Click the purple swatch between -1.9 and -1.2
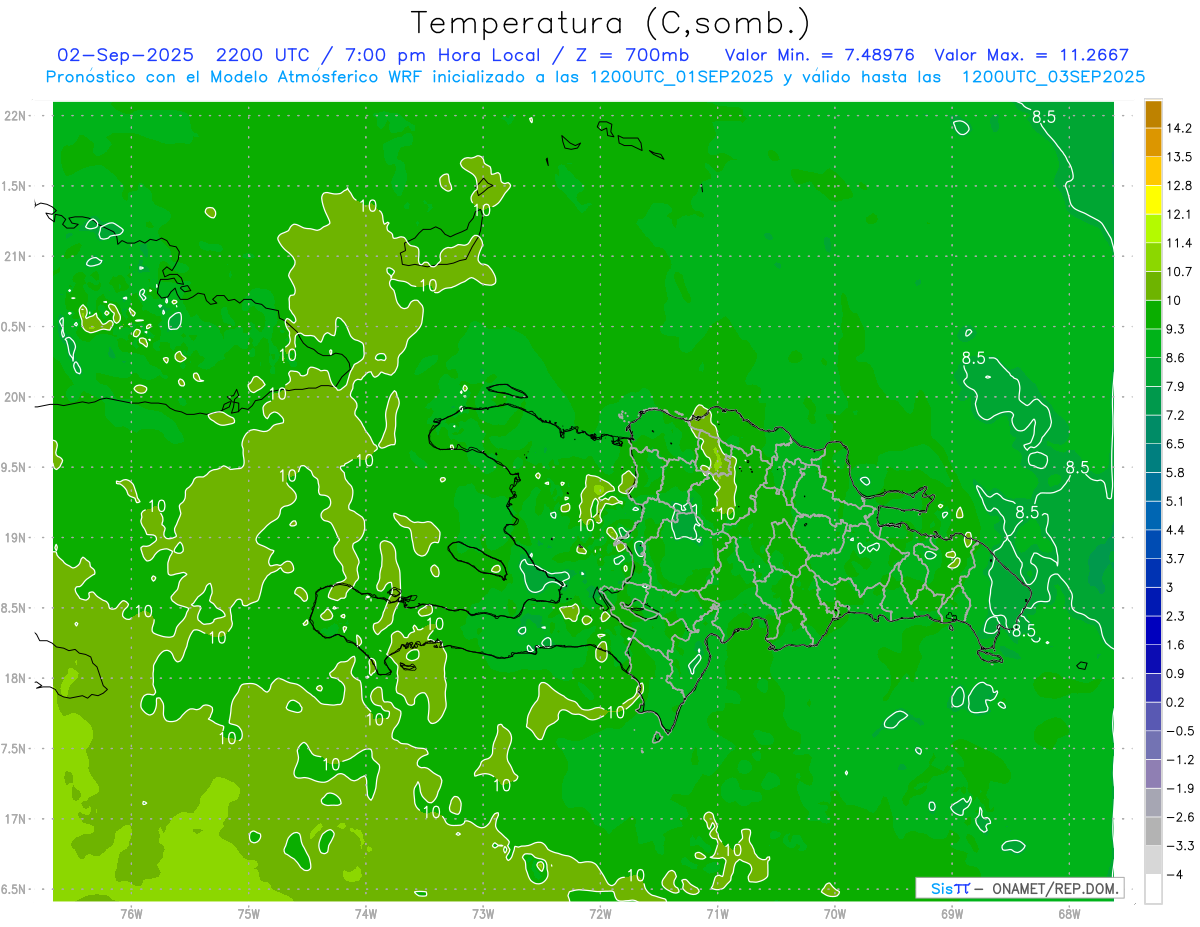The width and height of the screenshot is (1200, 927). click(1153, 774)
